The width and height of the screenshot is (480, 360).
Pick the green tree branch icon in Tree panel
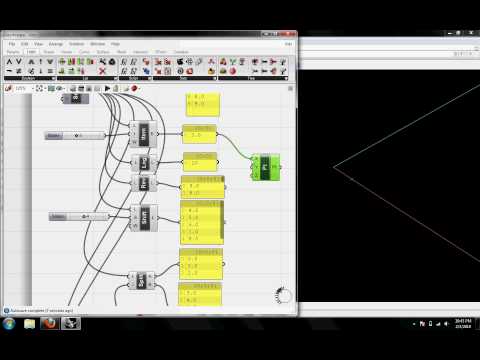tap(233, 62)
